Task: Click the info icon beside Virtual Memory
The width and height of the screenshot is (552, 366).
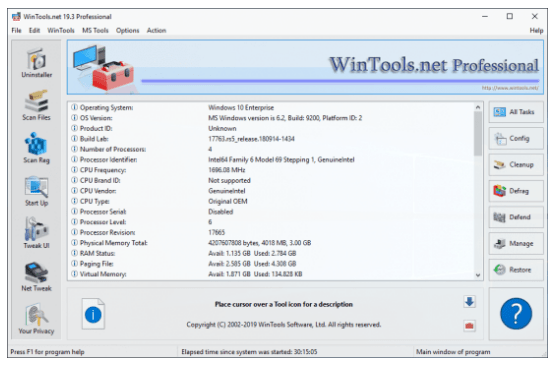Action: tap(74, 274)
